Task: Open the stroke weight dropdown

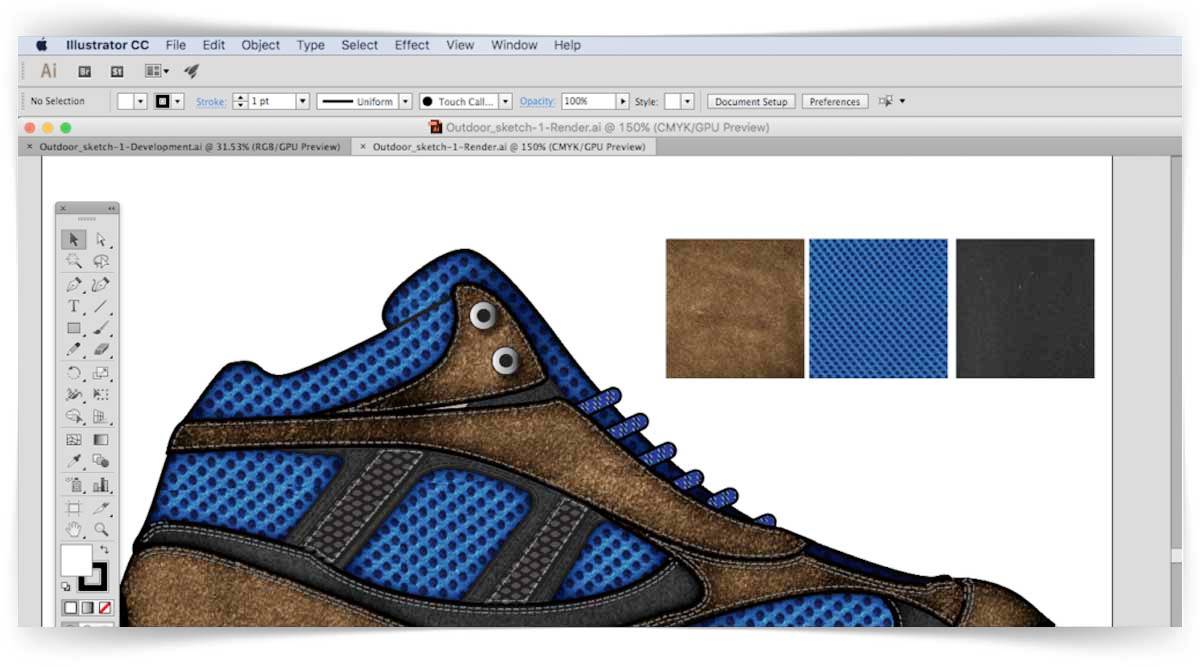Action: (x=302, y=101)
